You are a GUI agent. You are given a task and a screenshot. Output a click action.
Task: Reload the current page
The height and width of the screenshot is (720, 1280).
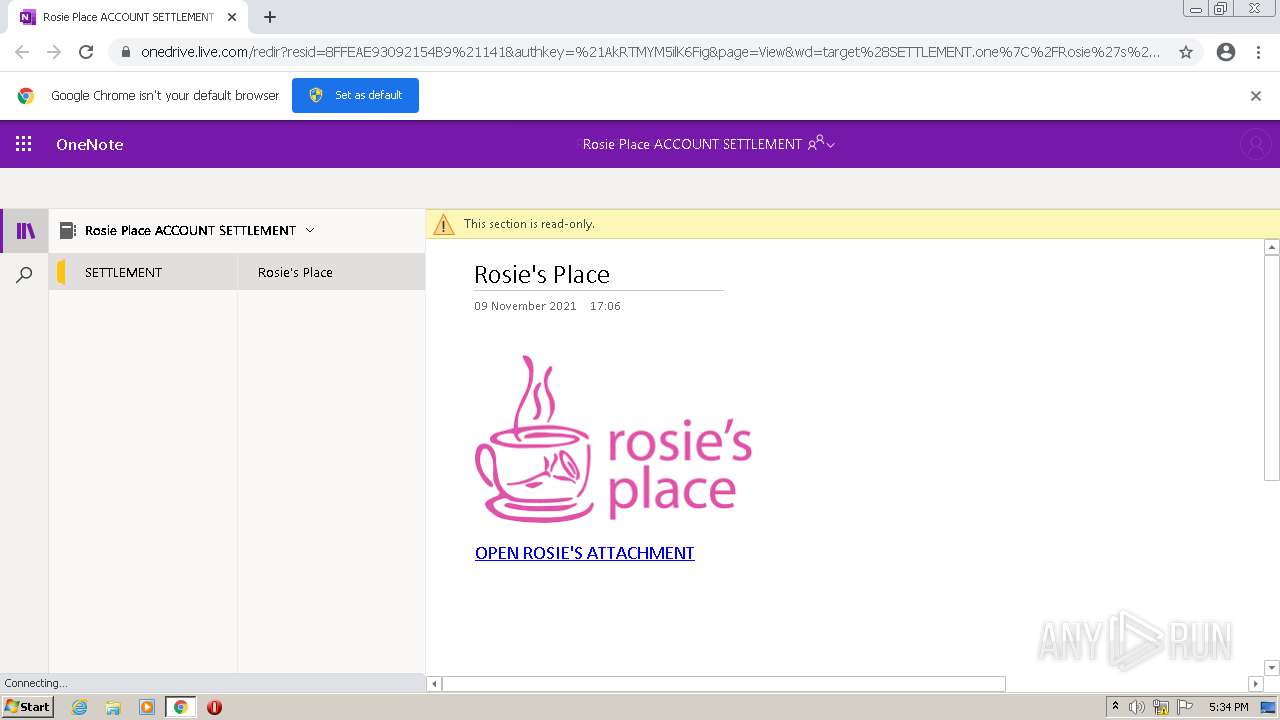pyautogui.click(x=86, y=52)
